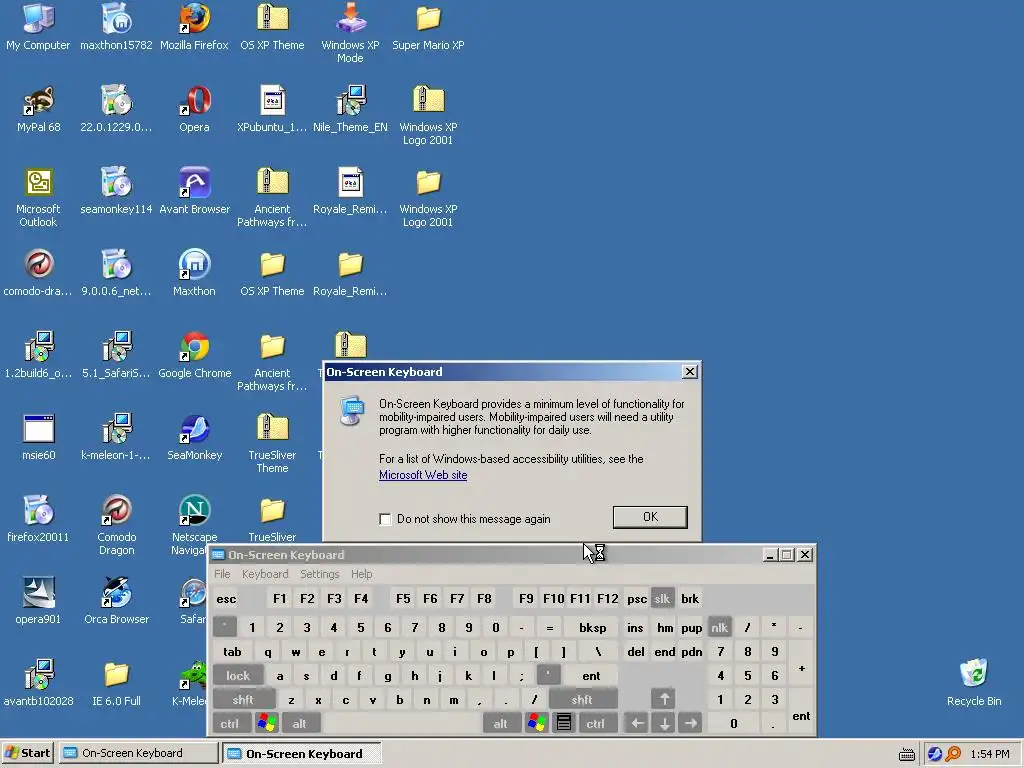Select the Orca Browser icon
Viewport: 1024px width, 768px height.
click(x=116, y=601)
